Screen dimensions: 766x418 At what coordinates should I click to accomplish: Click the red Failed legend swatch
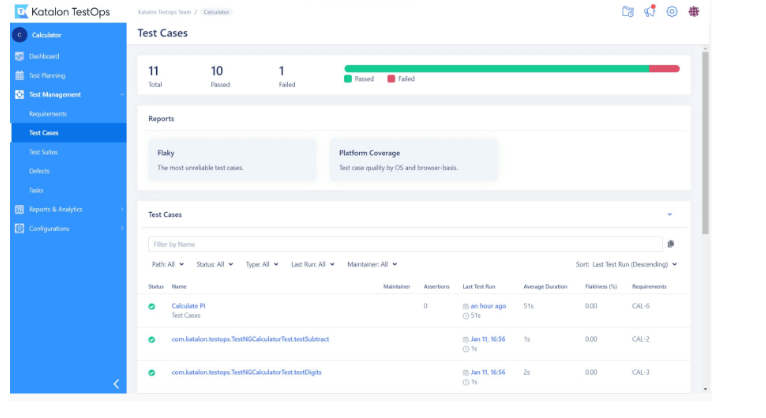(391, 79)
